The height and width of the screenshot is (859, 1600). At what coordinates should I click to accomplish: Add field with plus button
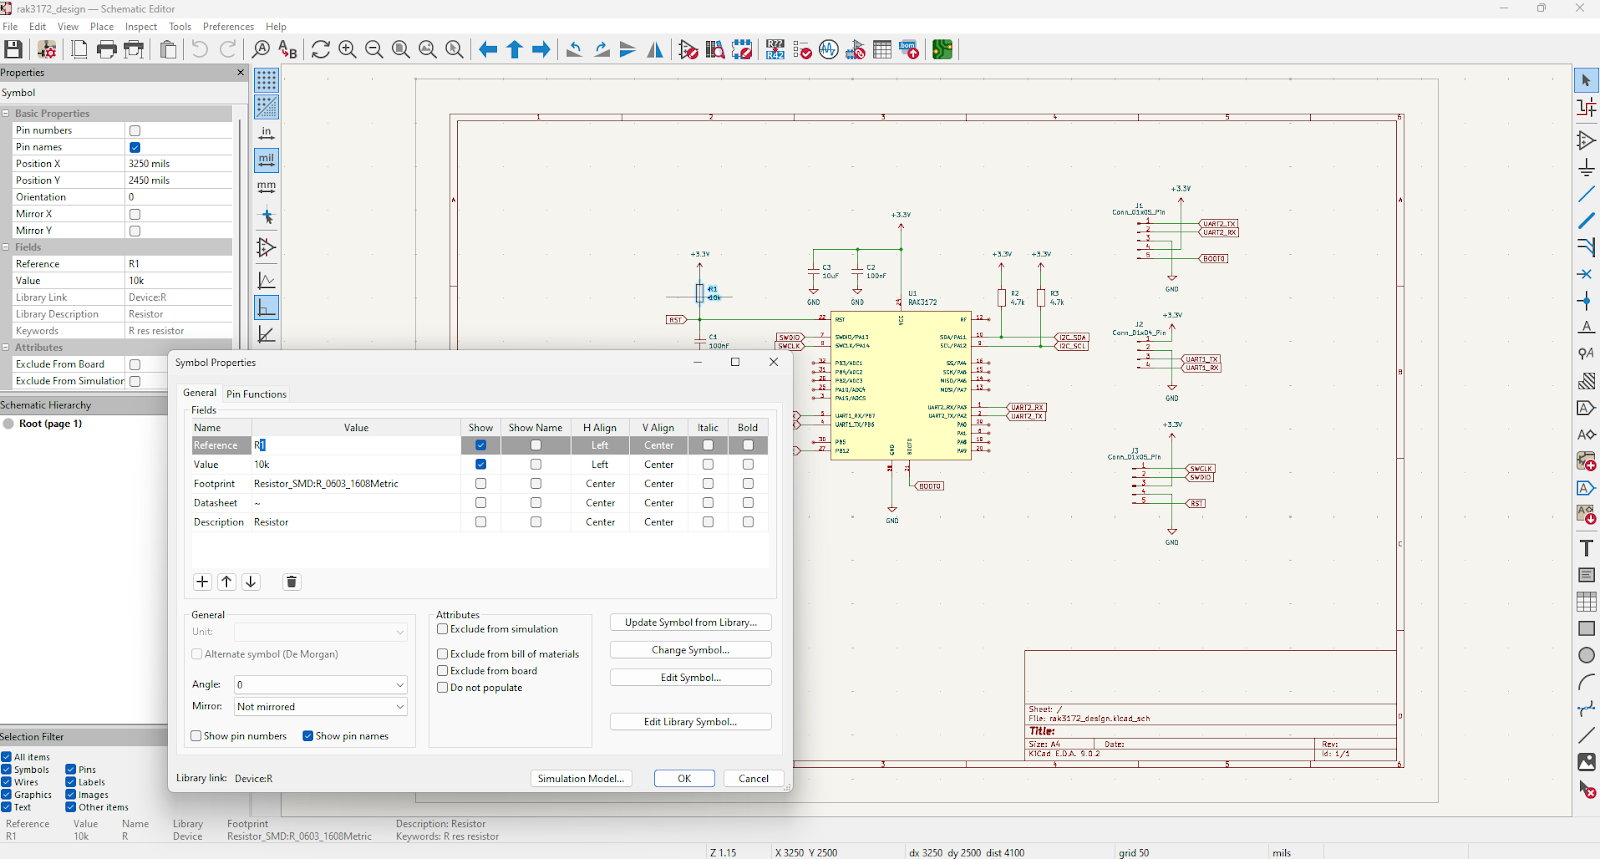202,582
